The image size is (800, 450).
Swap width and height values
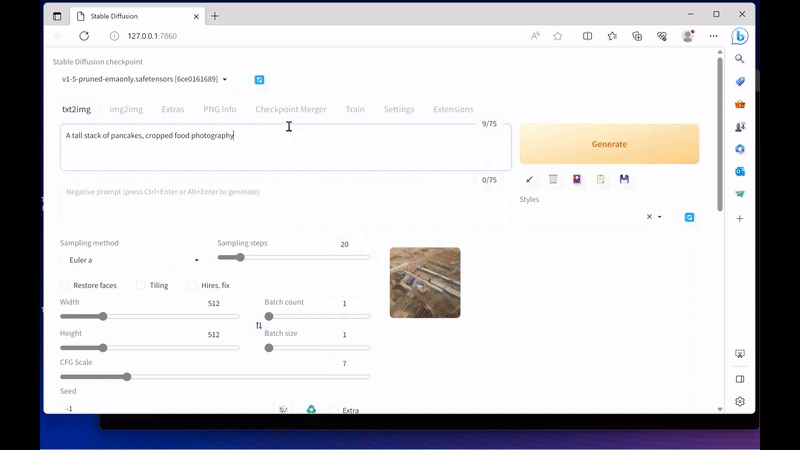pos(259,326)
